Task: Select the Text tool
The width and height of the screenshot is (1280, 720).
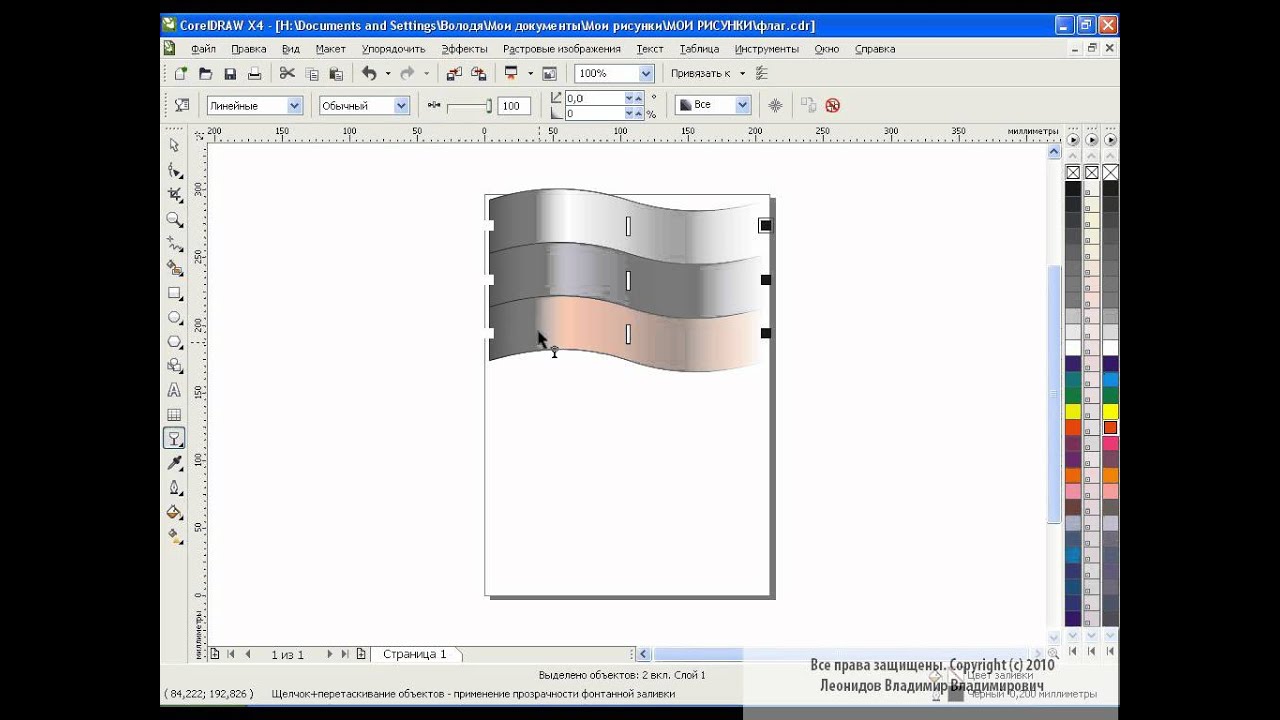Action: point(174,390)
